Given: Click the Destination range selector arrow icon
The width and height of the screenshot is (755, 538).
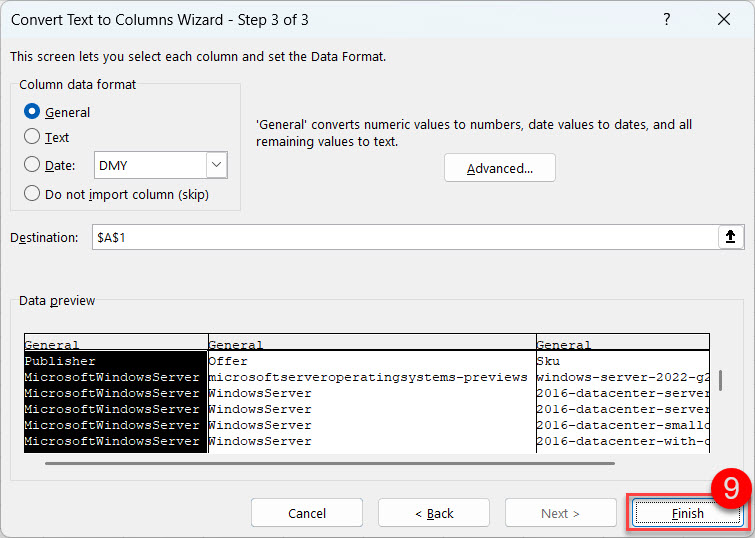Looking at the screenshot, I should [x=730, y=237].
